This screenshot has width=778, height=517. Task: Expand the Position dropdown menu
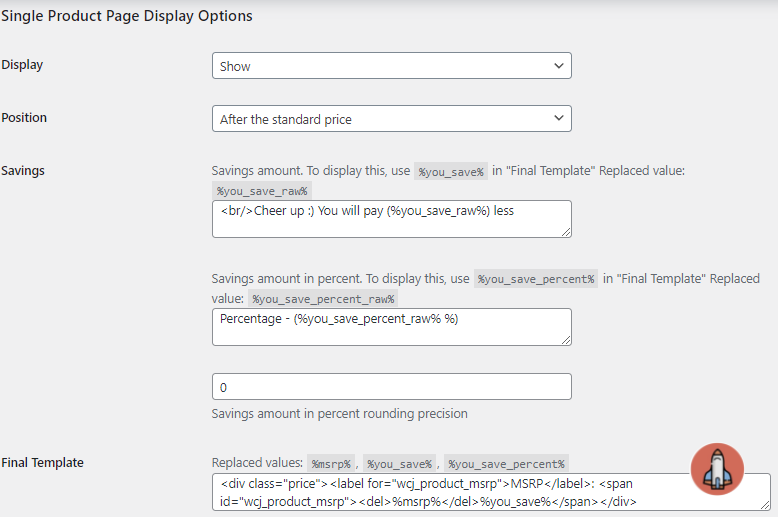(x=391, y=119)
